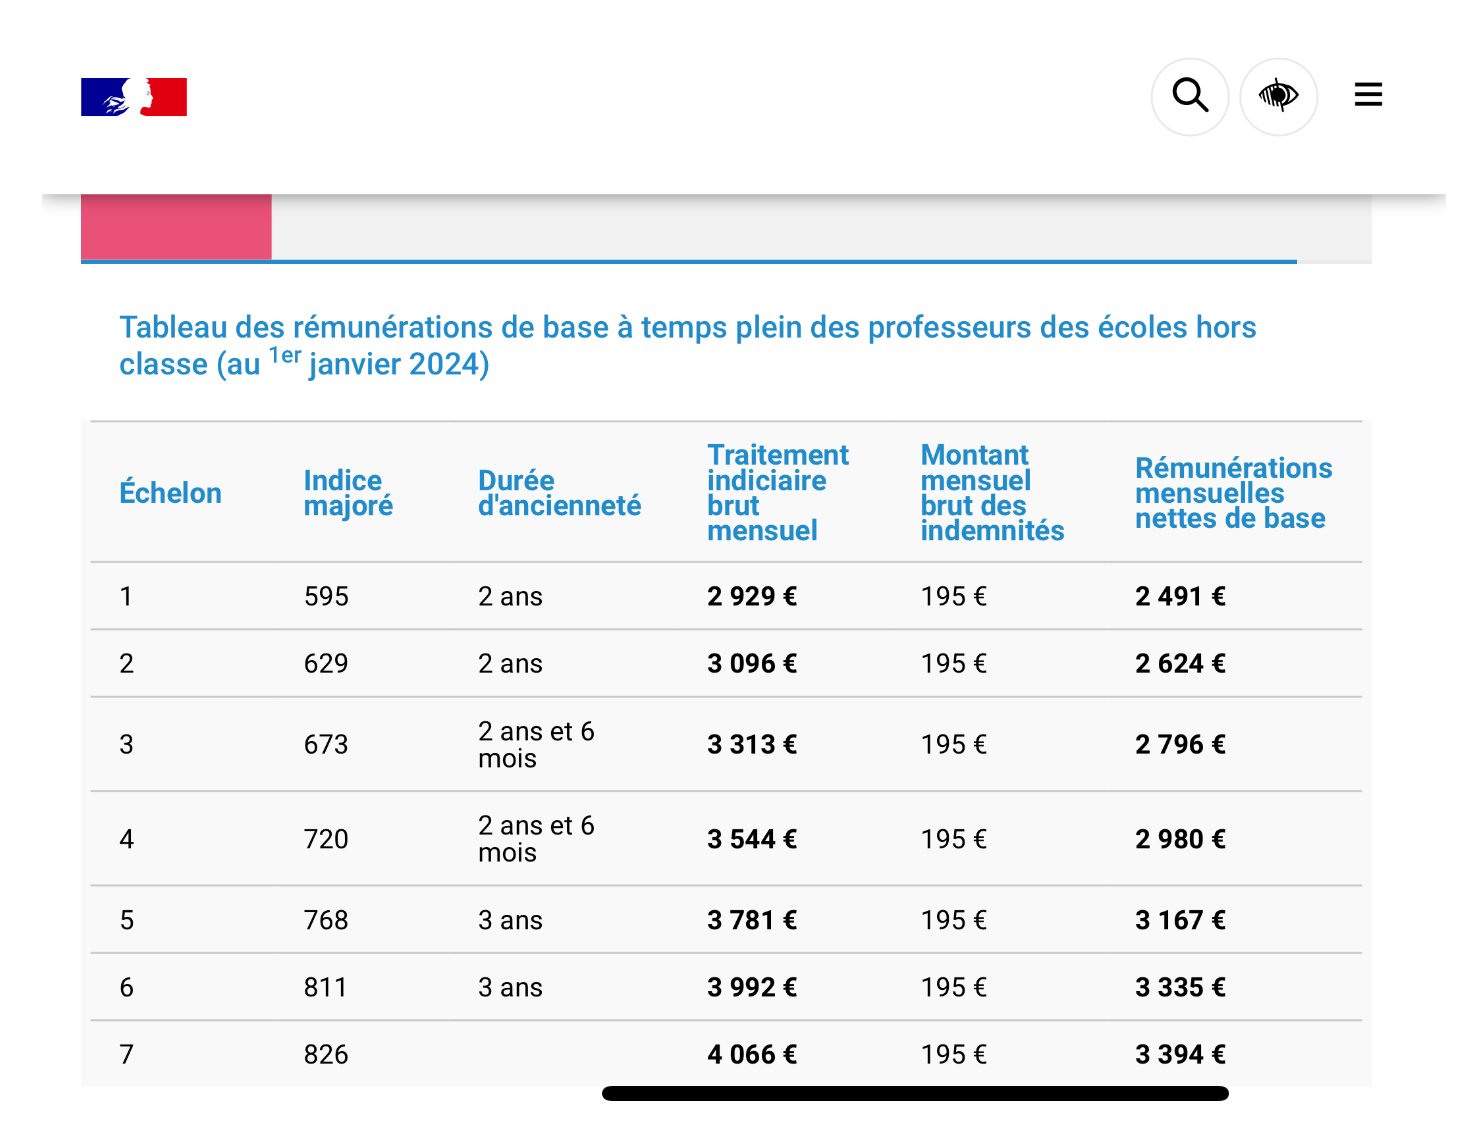Click échelon number 4 cell
This screenshot has width=1459, height=1125.
click(x=126, y=839)
